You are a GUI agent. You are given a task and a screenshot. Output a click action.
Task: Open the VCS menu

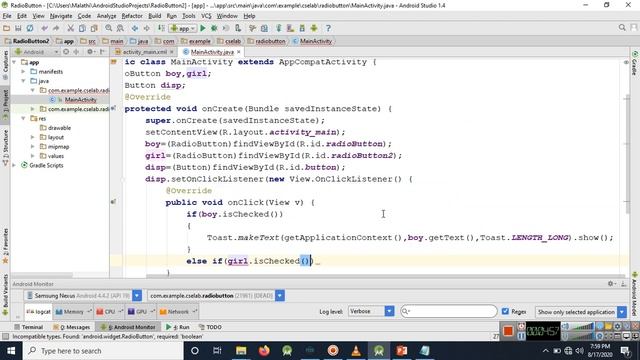(x=206, y=16)
